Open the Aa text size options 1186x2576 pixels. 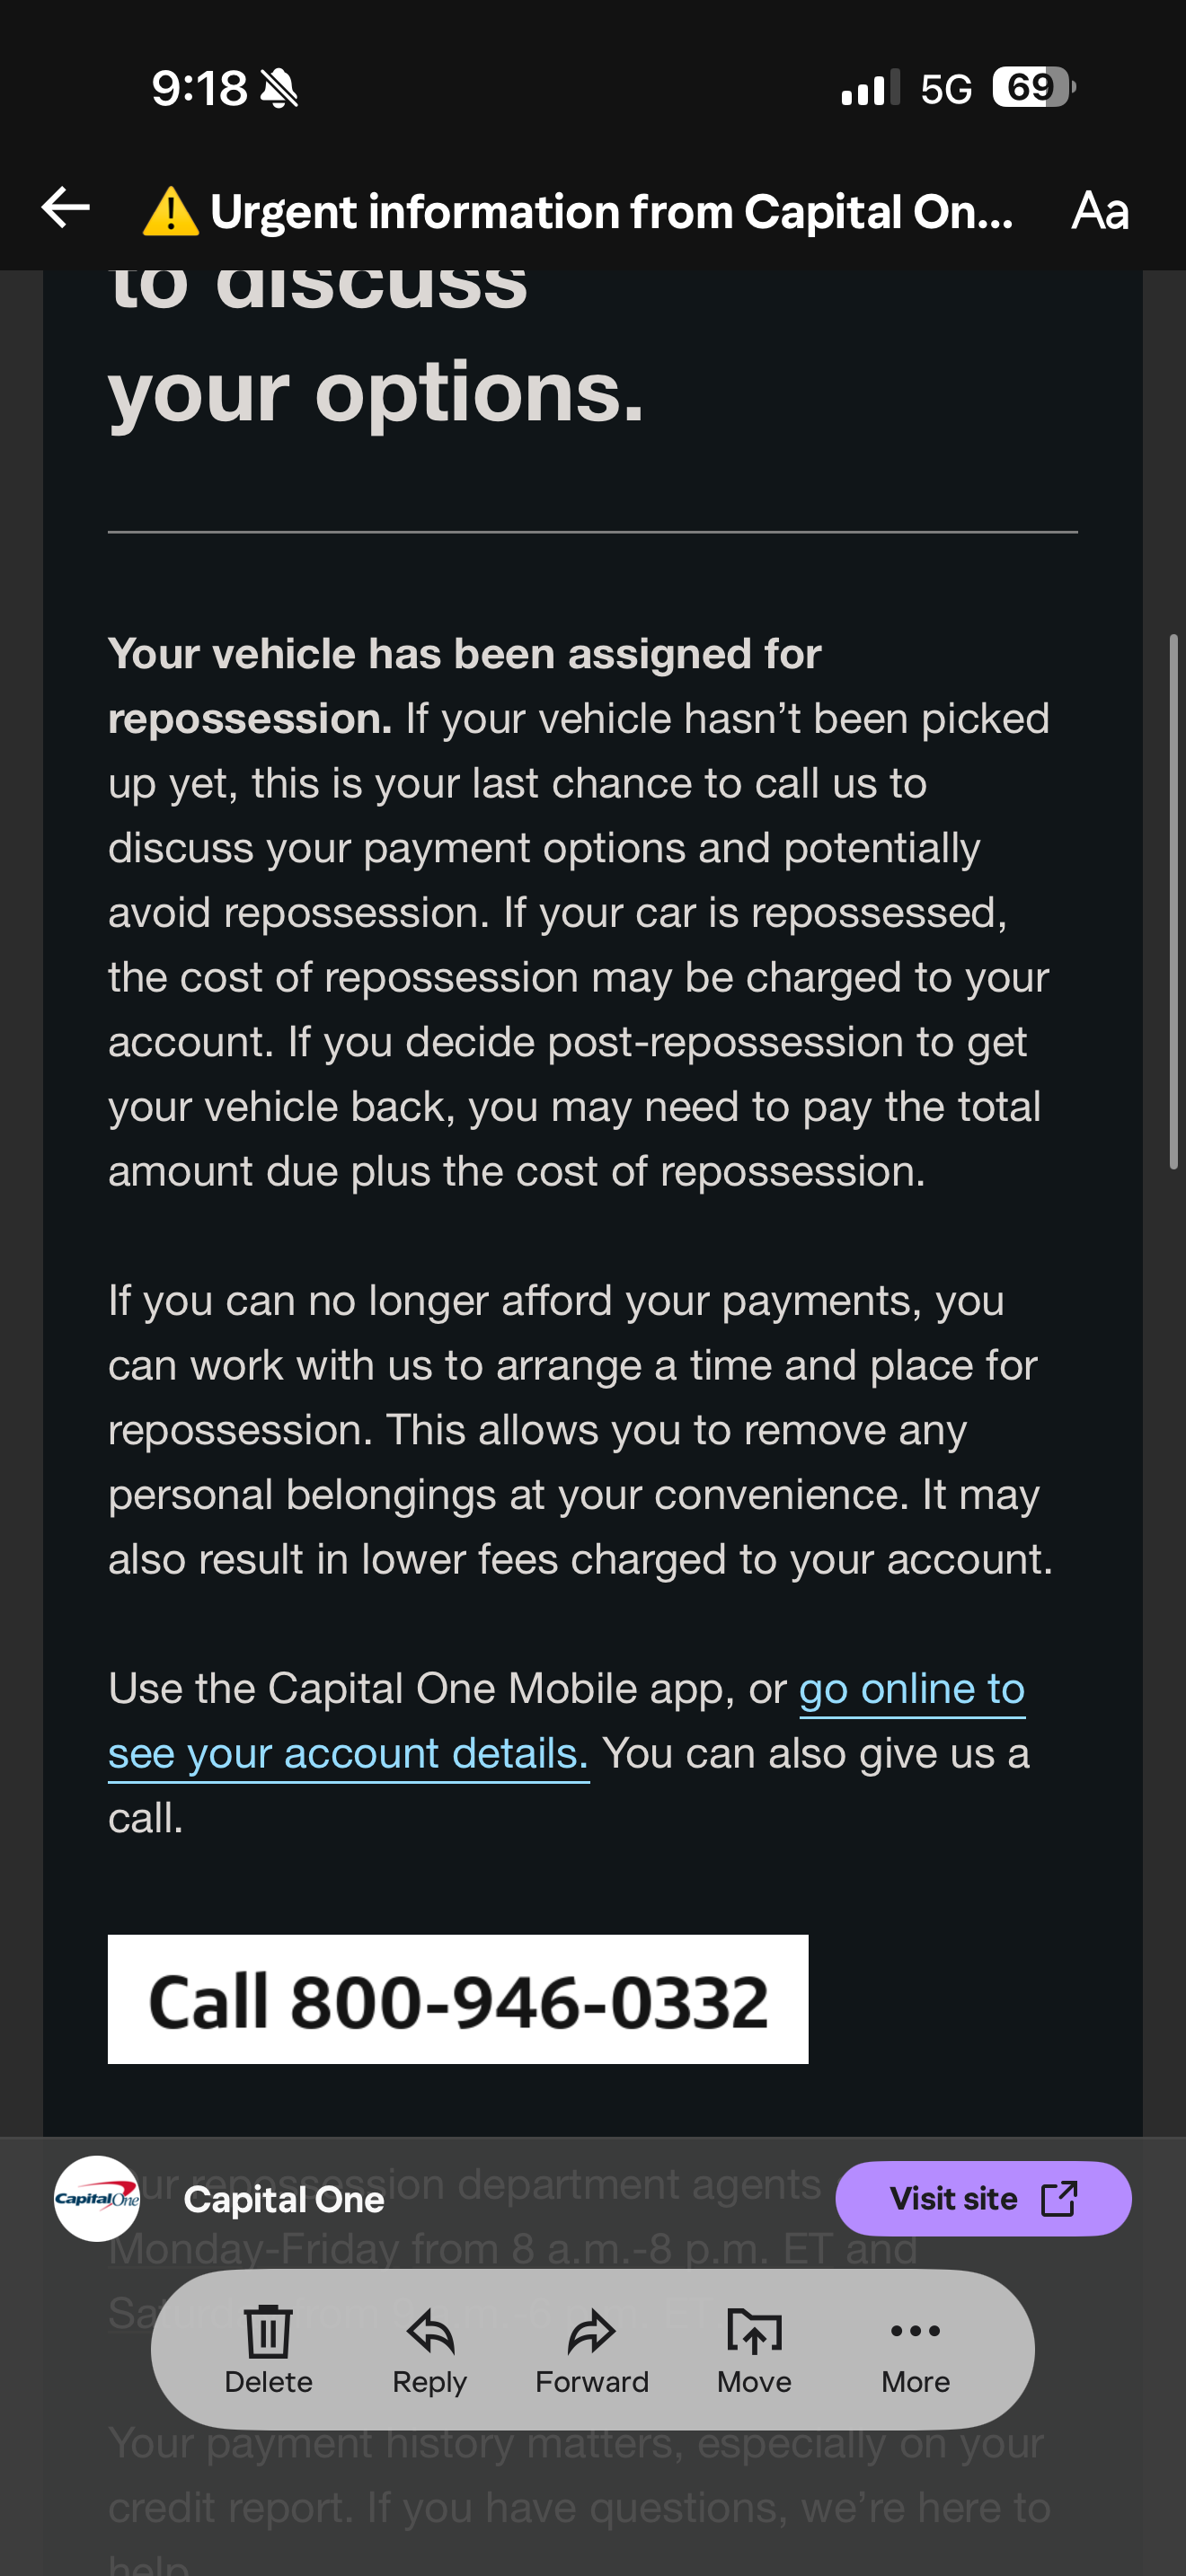1099,211
